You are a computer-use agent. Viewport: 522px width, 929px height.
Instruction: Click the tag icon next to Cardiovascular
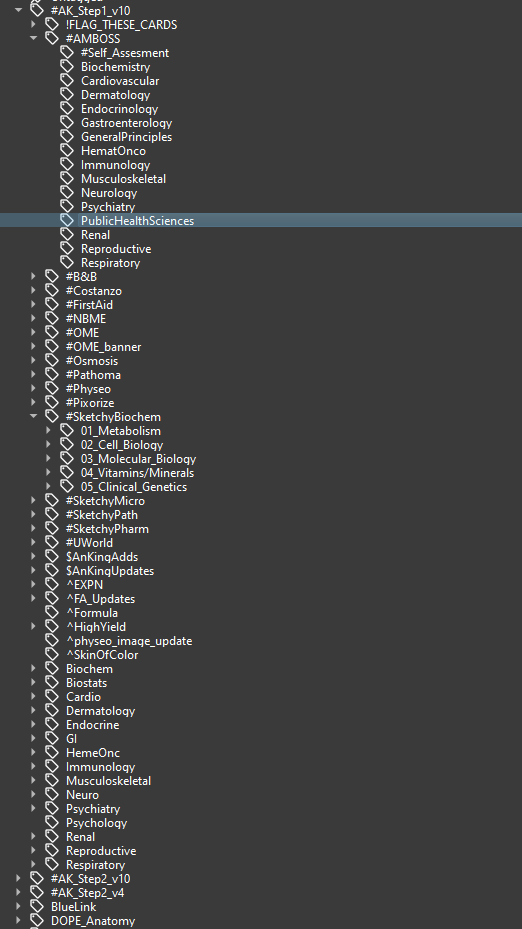pyautogui.click(x=67, y=81)
